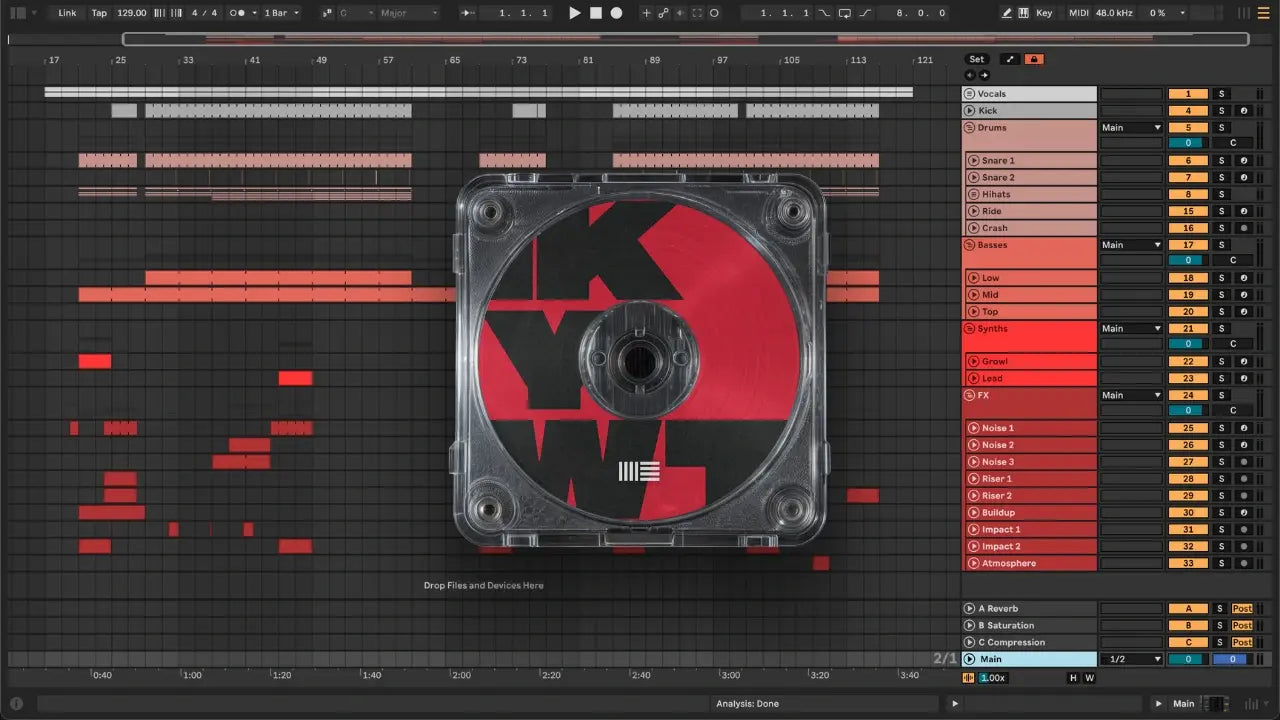Adjust the Basses group pan control C
Viewport: 1280px width, 720px height.
tap(1233, 261)
